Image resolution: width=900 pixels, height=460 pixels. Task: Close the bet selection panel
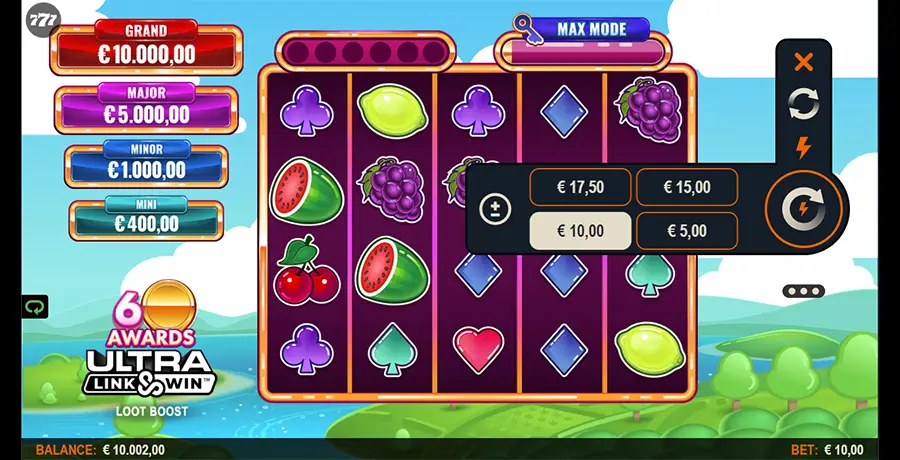click(803, 62)
